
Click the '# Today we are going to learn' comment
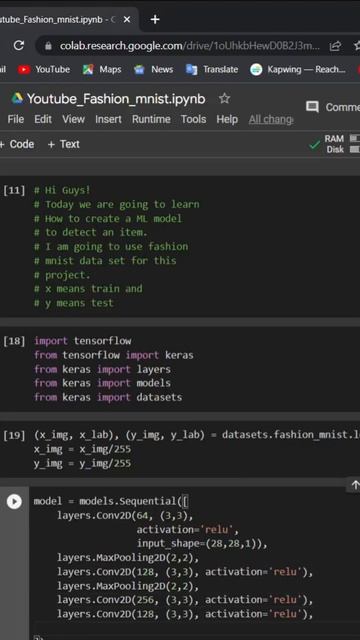tap(117, 204)
